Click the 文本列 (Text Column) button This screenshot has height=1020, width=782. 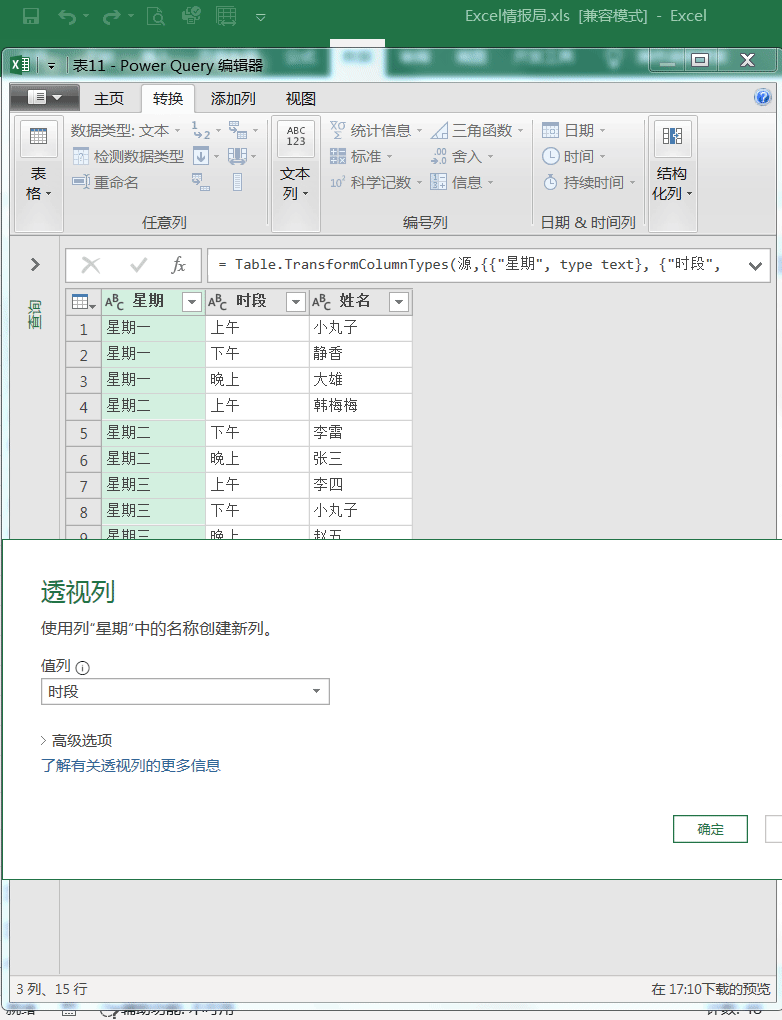[295, 165]
